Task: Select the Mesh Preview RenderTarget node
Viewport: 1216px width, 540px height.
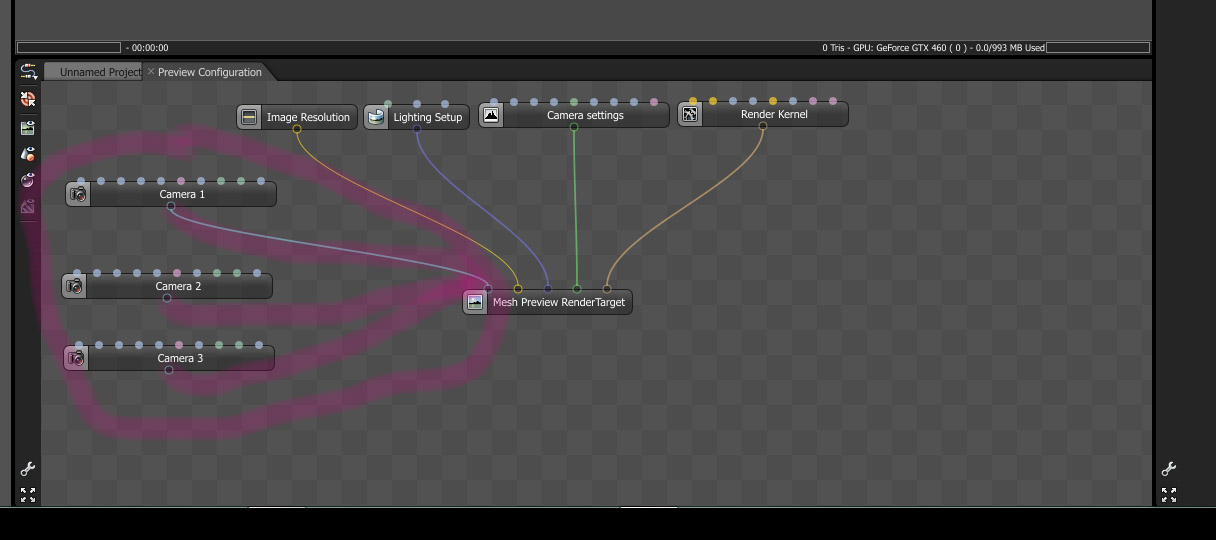Action: (x=548, y=302)
